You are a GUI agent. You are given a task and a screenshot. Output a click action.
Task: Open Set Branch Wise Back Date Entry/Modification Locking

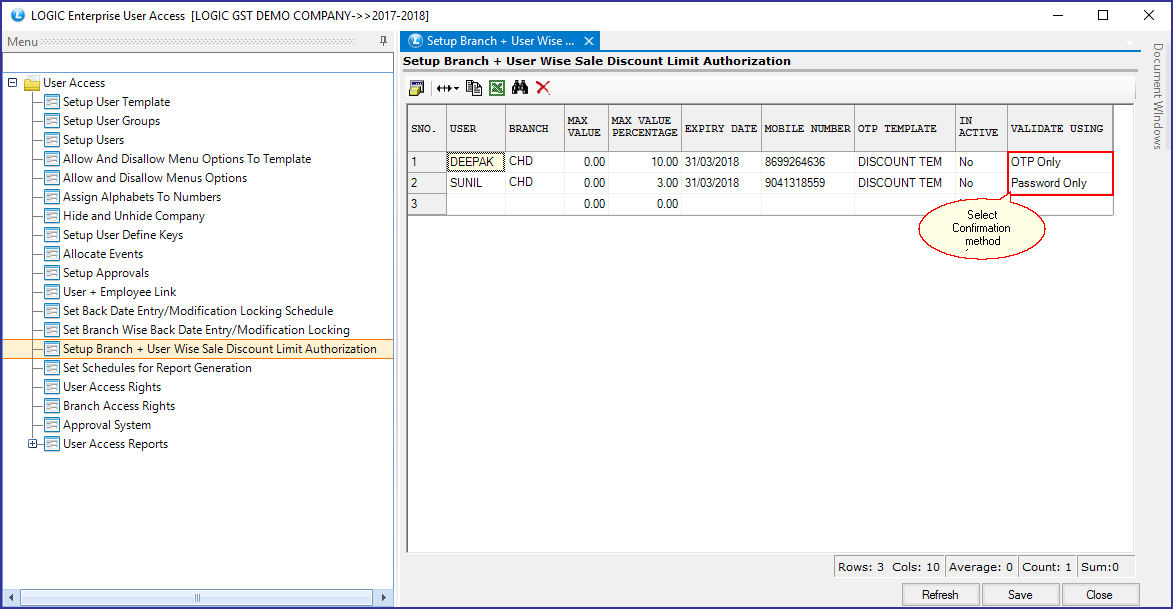pos(206,330)
